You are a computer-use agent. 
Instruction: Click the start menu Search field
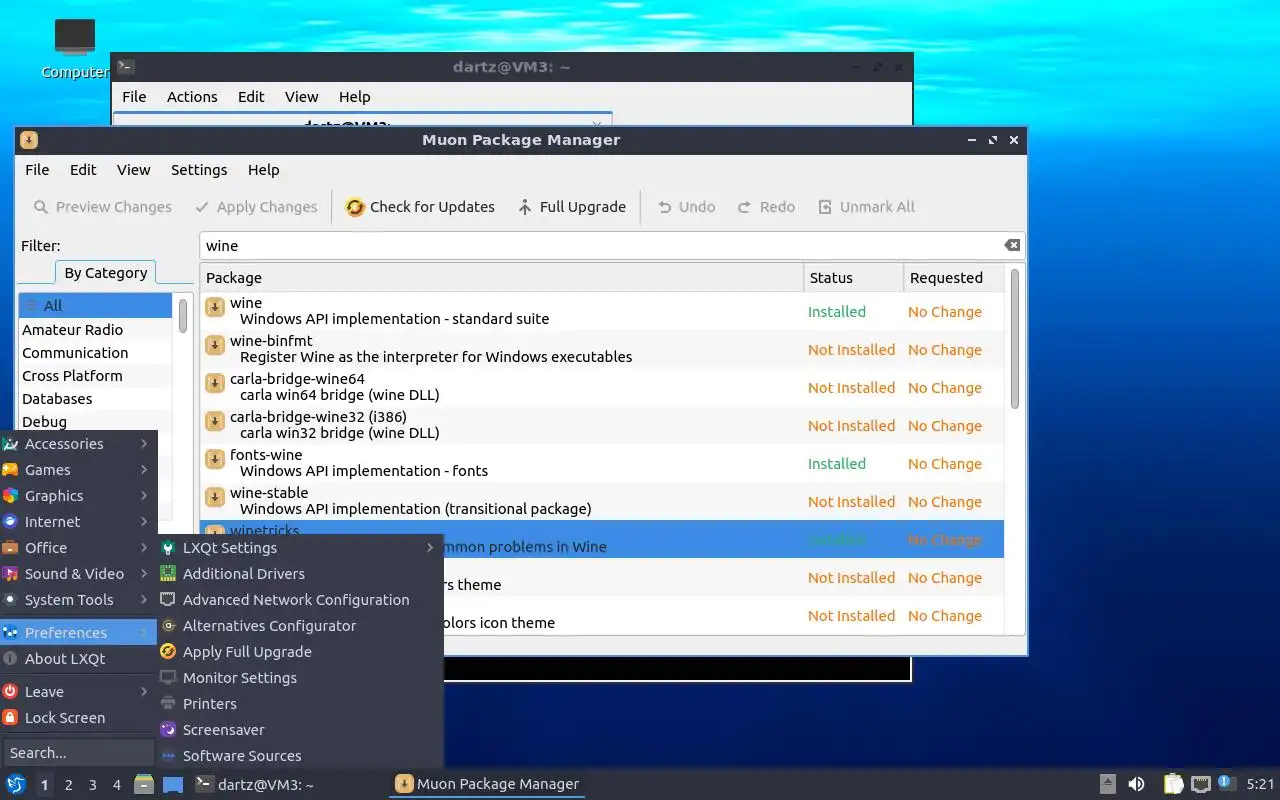tap(78, 753)
